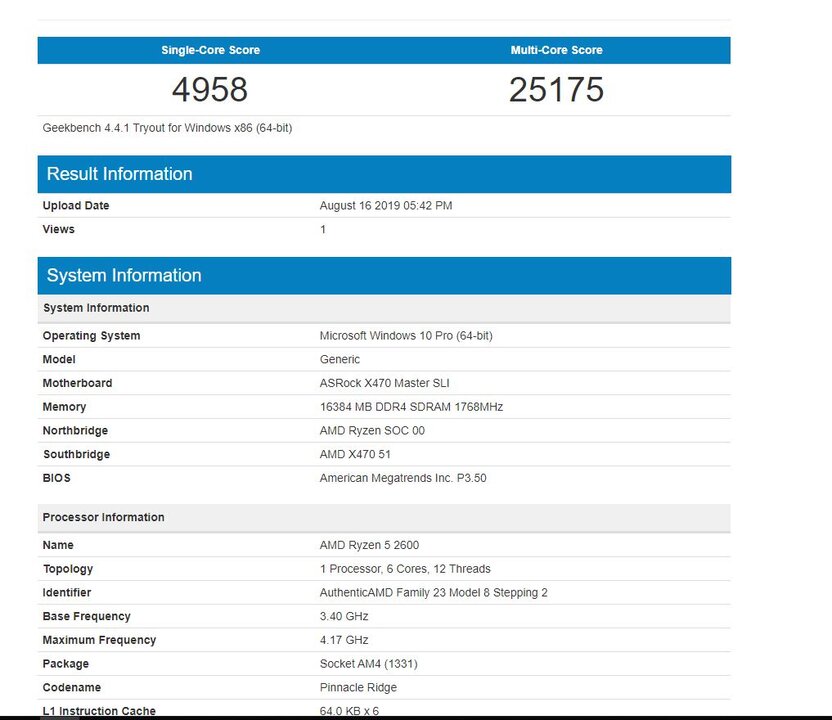The height and width of the screenshot is (720, 832).
Task: Select 1 Processor, 6 Cores, 12 Threads
Action: [405, 569]
